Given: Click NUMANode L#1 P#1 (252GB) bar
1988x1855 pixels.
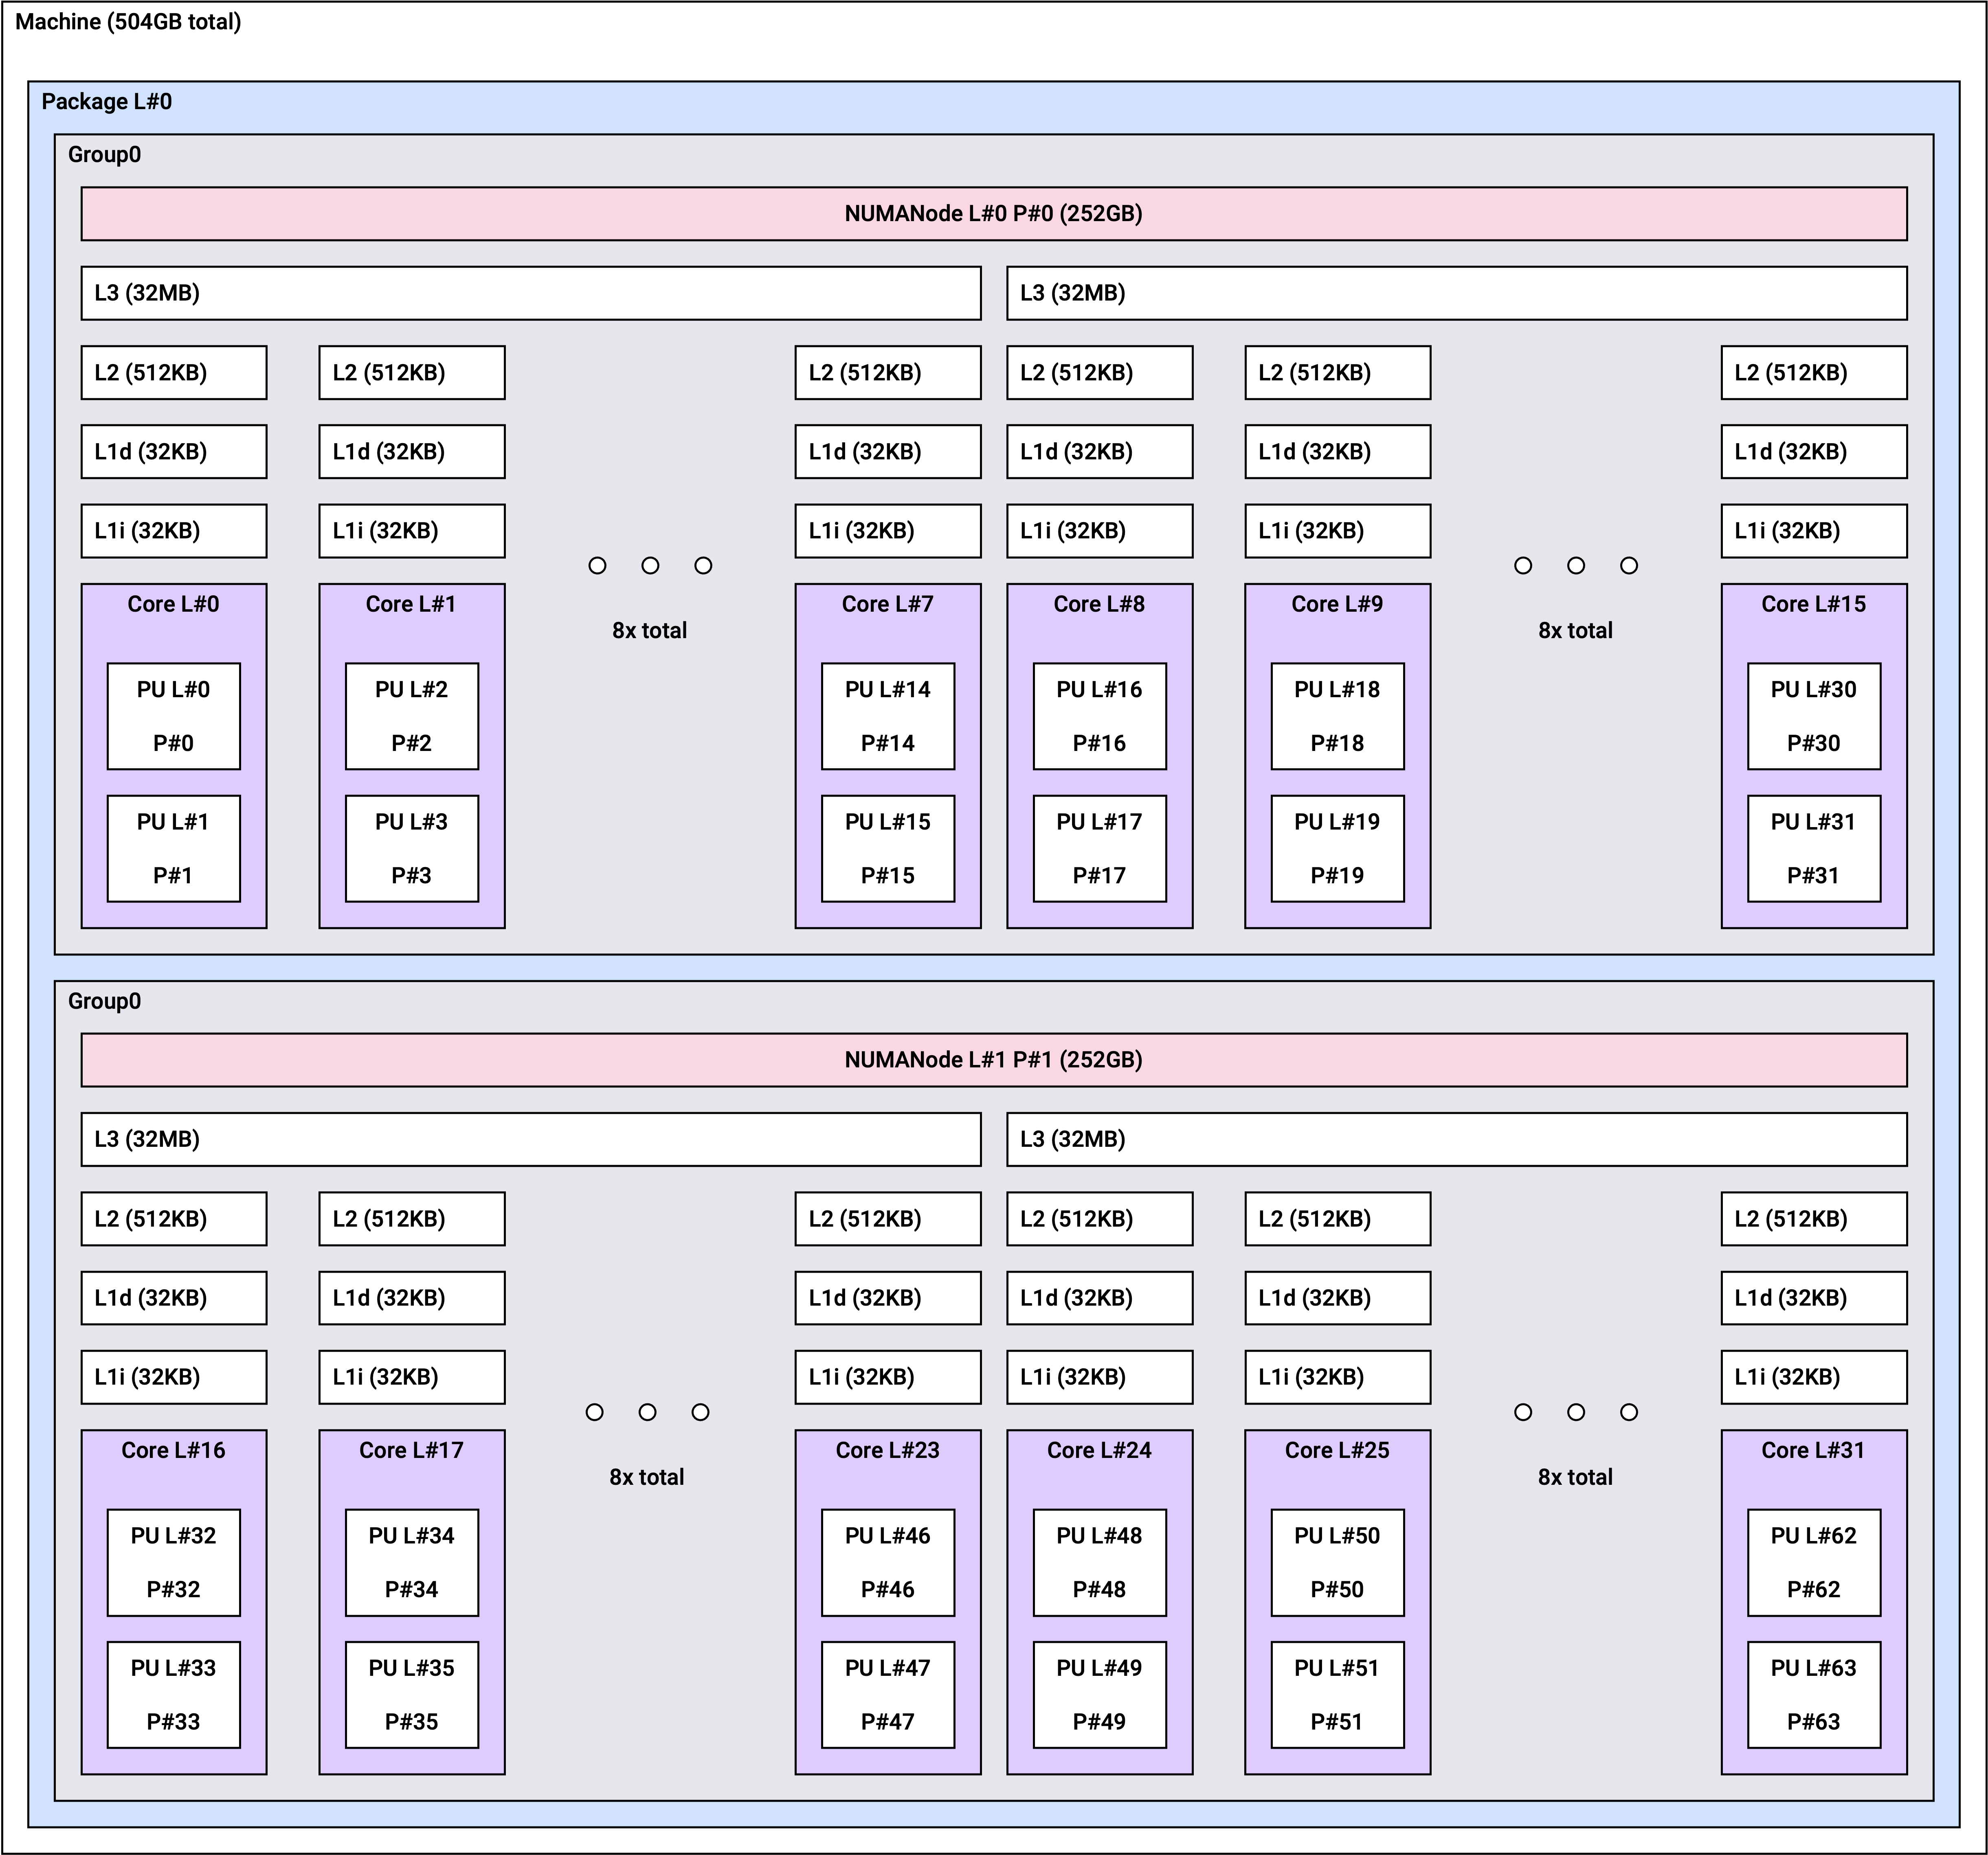Looking at the screenshot, I should [993, 1060].
